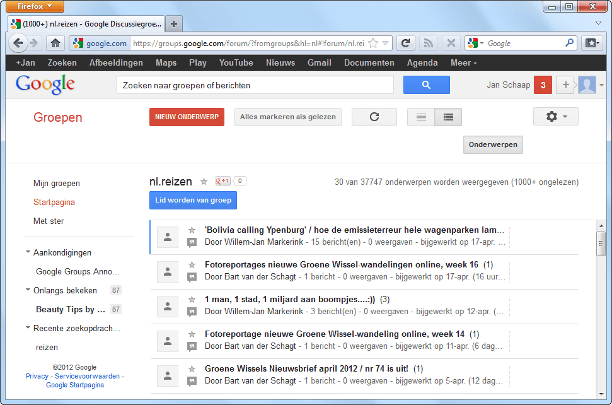Click the share plus button near profile

coord(565,85)
